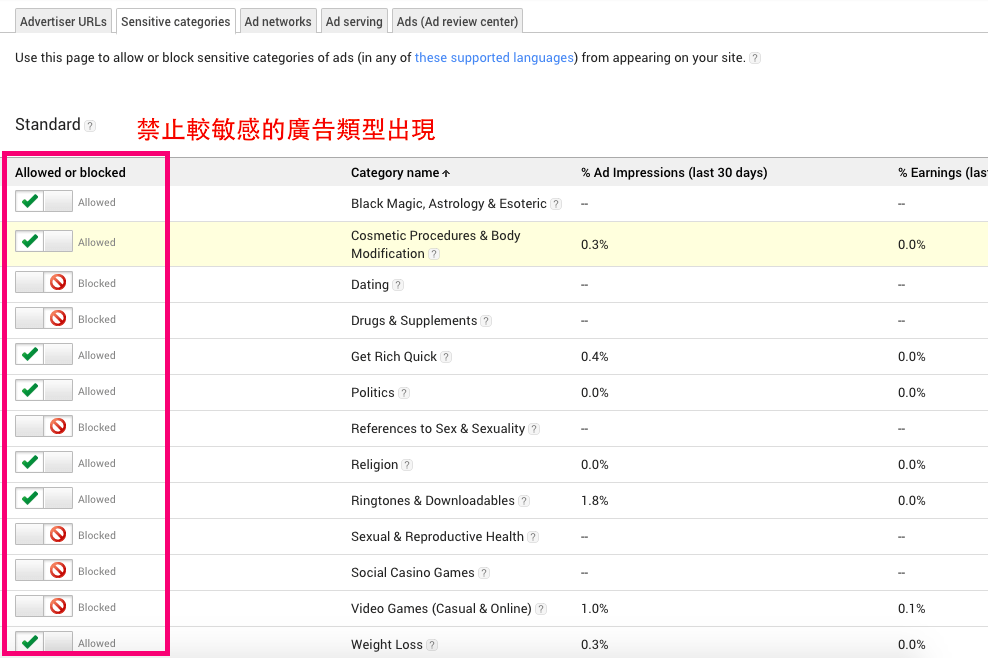Block the Religion ad category

coord(44,462)
